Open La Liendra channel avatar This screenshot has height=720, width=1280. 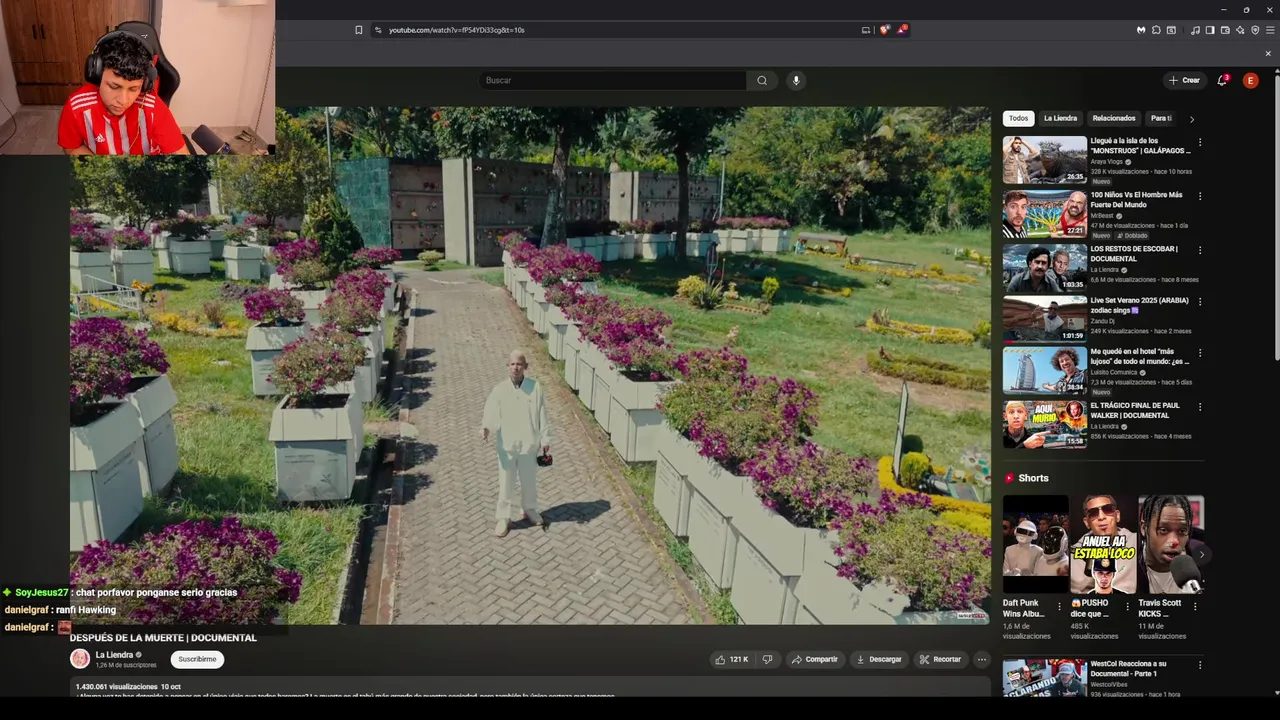(80, 659)
